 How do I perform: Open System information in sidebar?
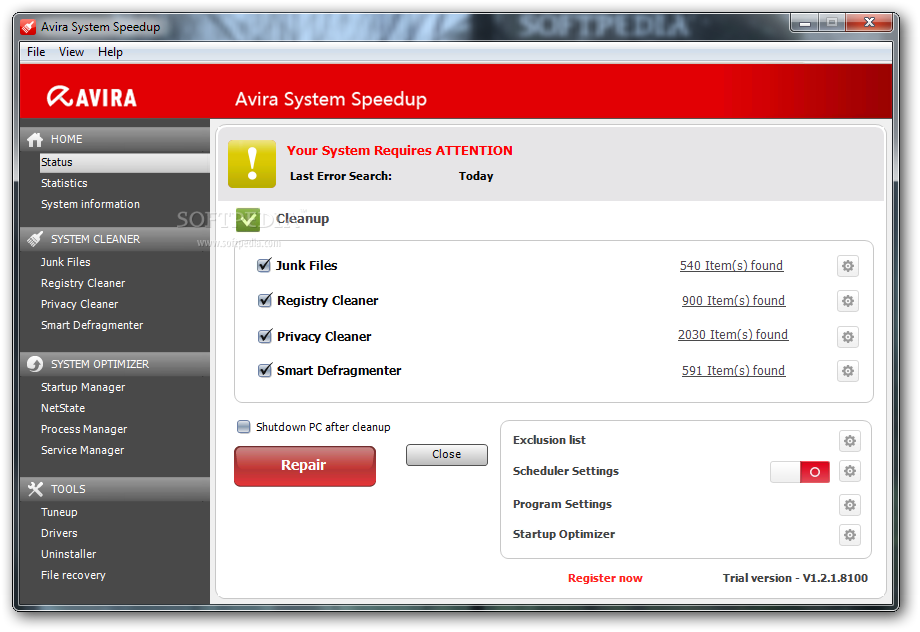90,204
